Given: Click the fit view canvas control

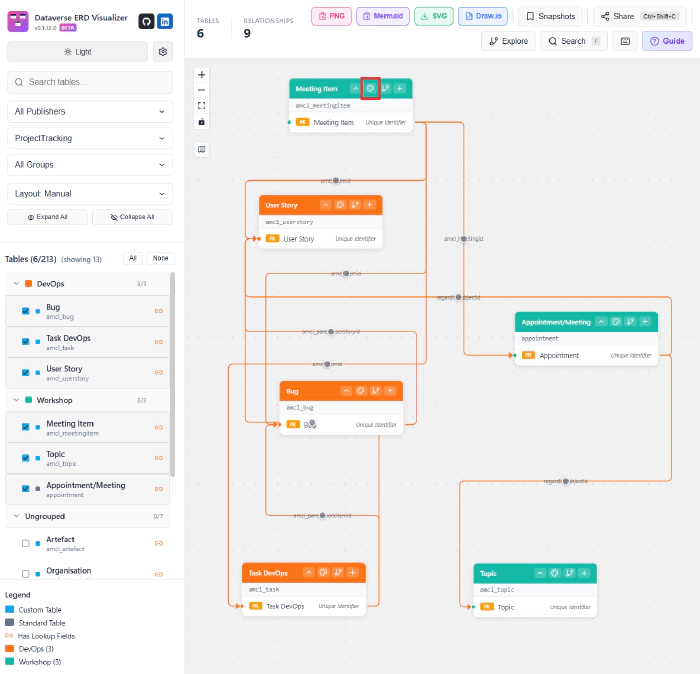Looking at the screenshot, I should pyautogui.click(x=202, y=105).
